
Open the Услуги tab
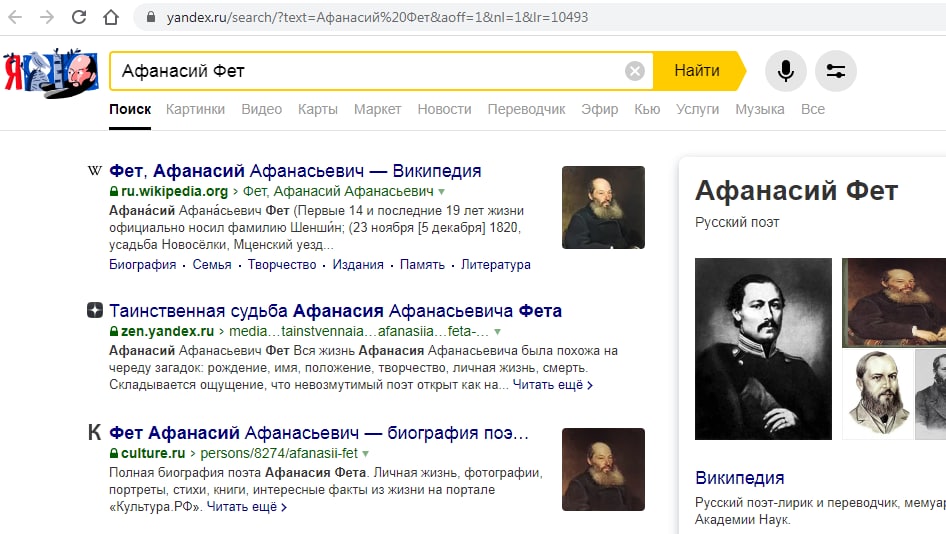click(697, 109)
